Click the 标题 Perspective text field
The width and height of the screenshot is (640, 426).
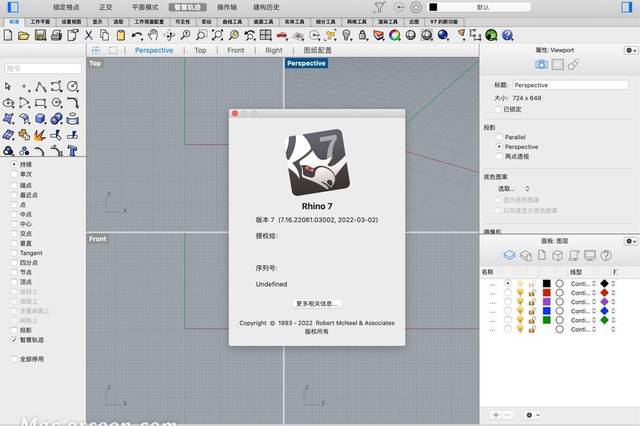(x=570, y=85)
